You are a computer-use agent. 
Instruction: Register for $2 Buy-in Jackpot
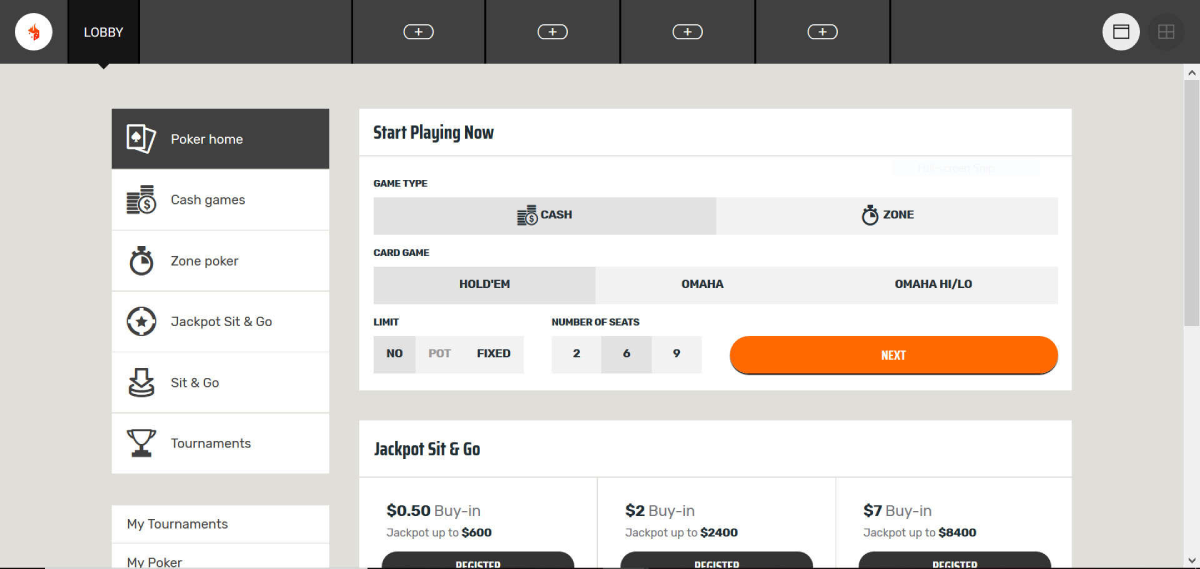[716, 561]
